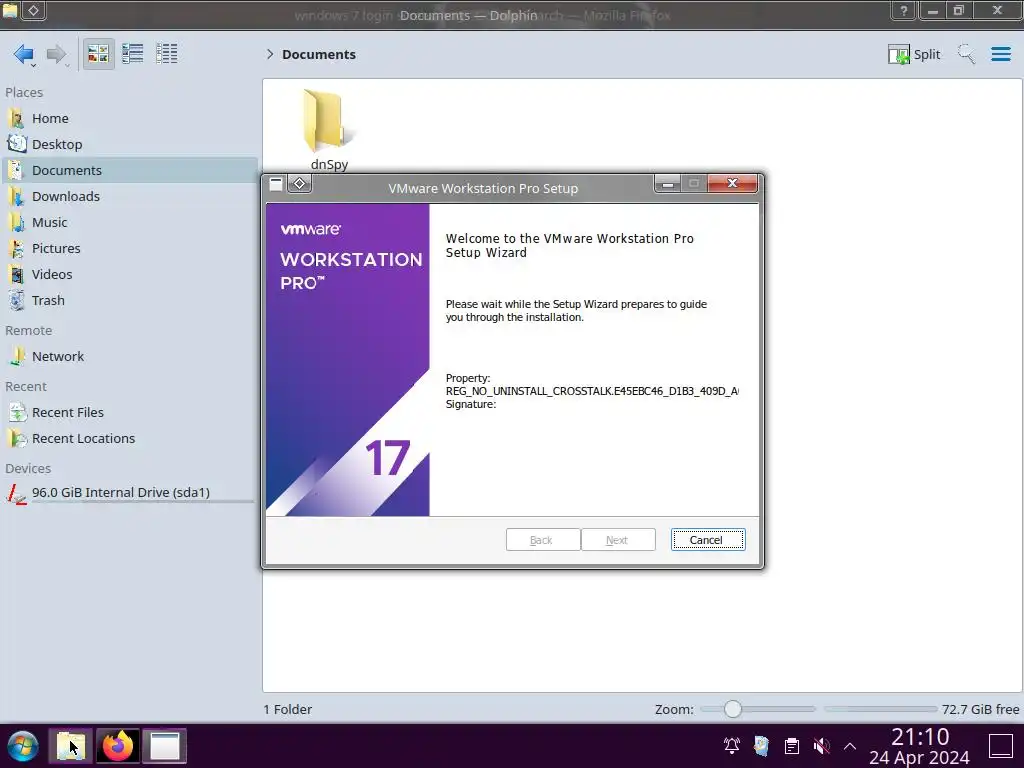Select Documents in Places sidebar
This screenshot has height=768, width=1024.
pos(129,170)
